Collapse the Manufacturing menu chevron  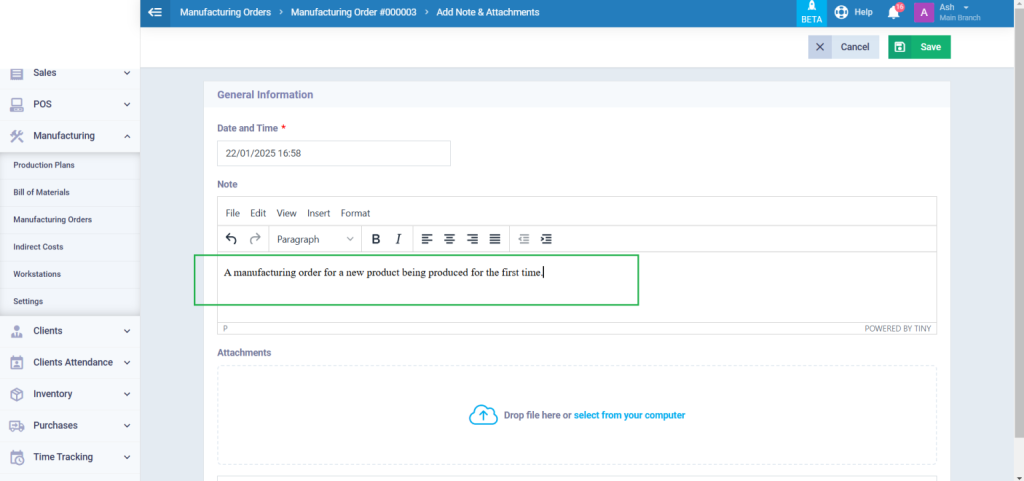tap(127, 136)
